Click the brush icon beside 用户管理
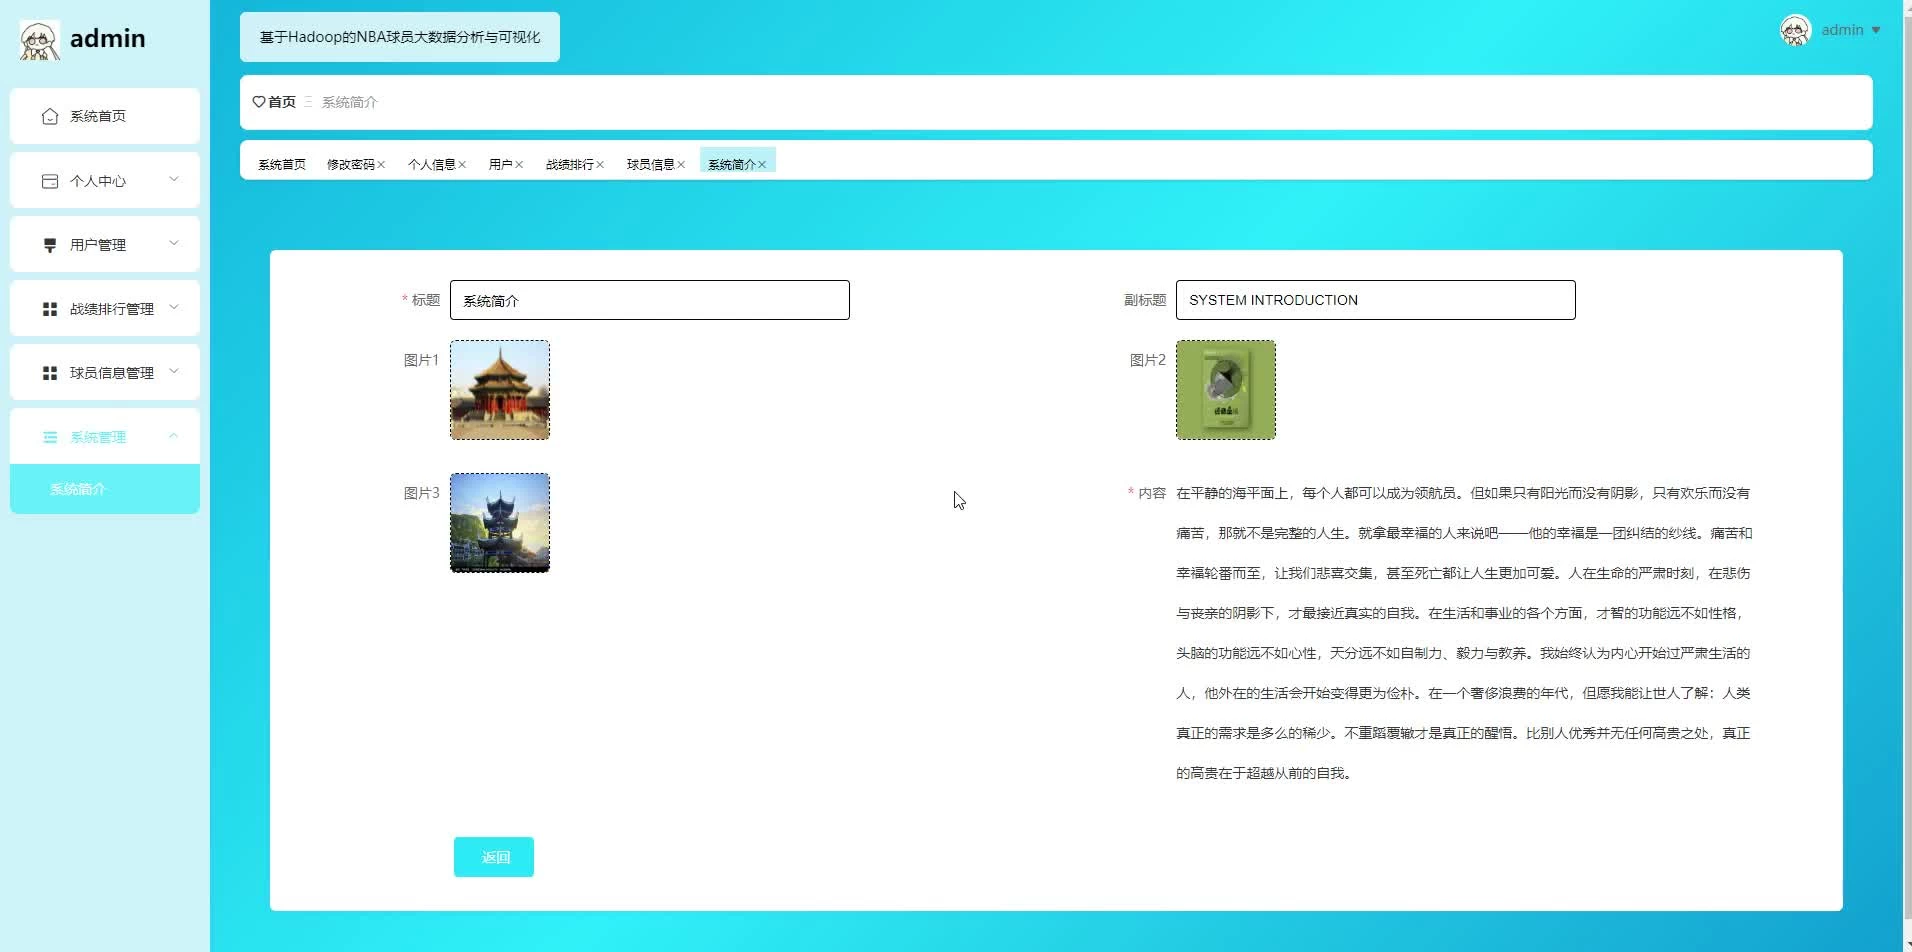Screen dimensions: 1912x952 coord(50,245)
